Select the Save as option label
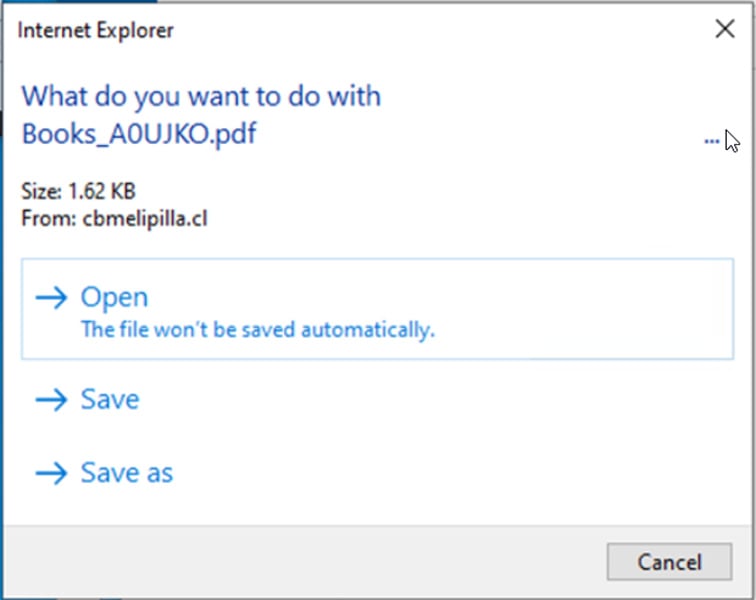The height and width of the screenshot is (600, 756). pos(127,472)
